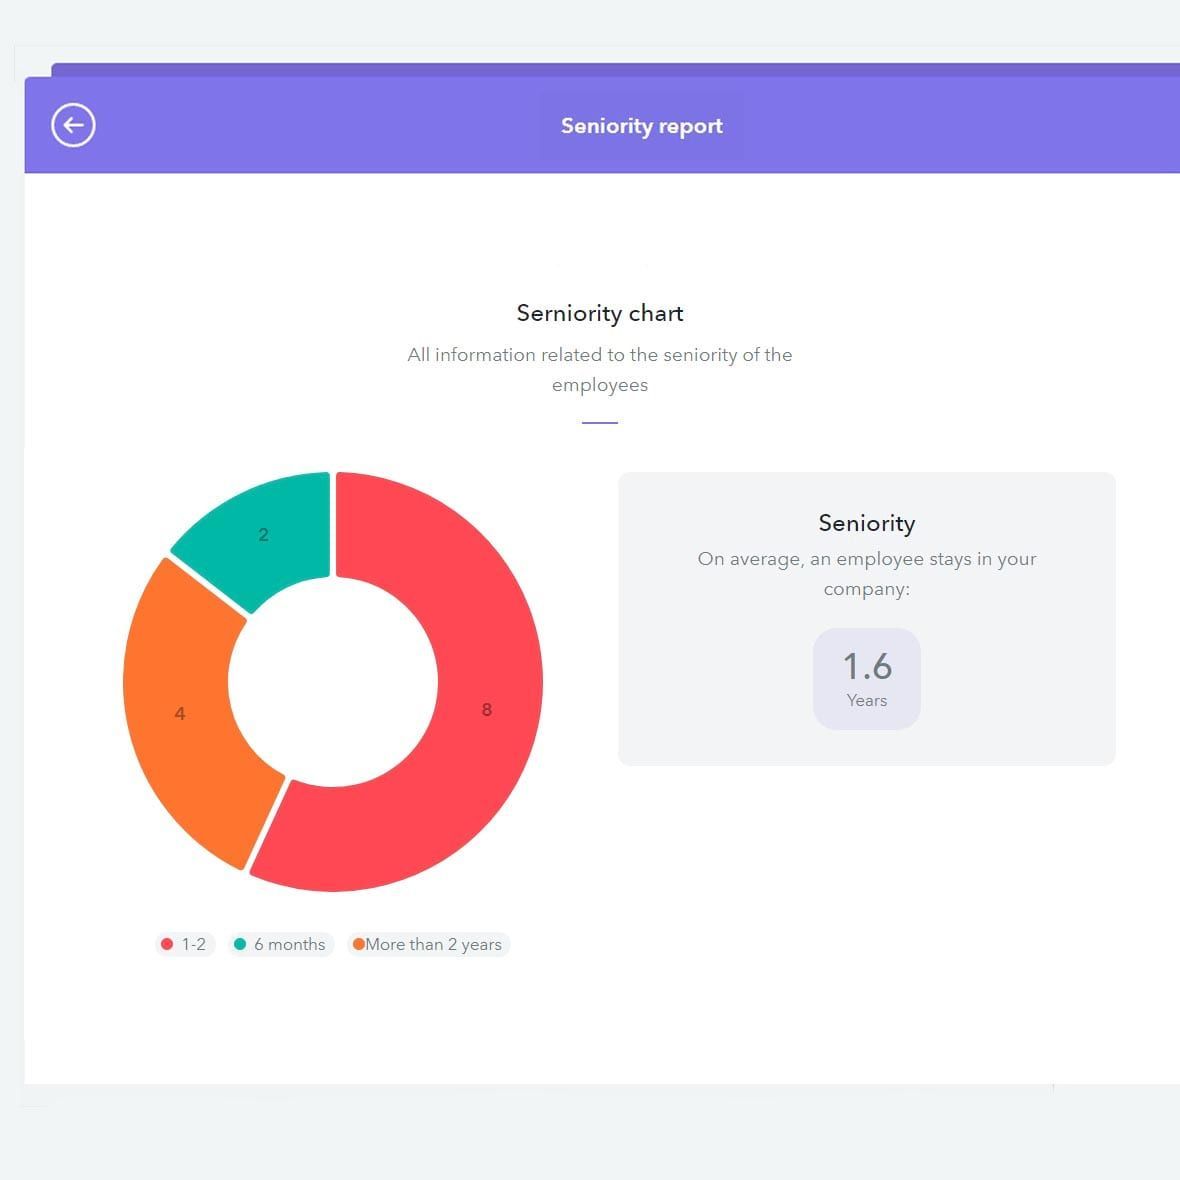The height and width of the screenshot is (1180, 1180).
Task: Click the average employee stay description text
Action: [866, 573]
